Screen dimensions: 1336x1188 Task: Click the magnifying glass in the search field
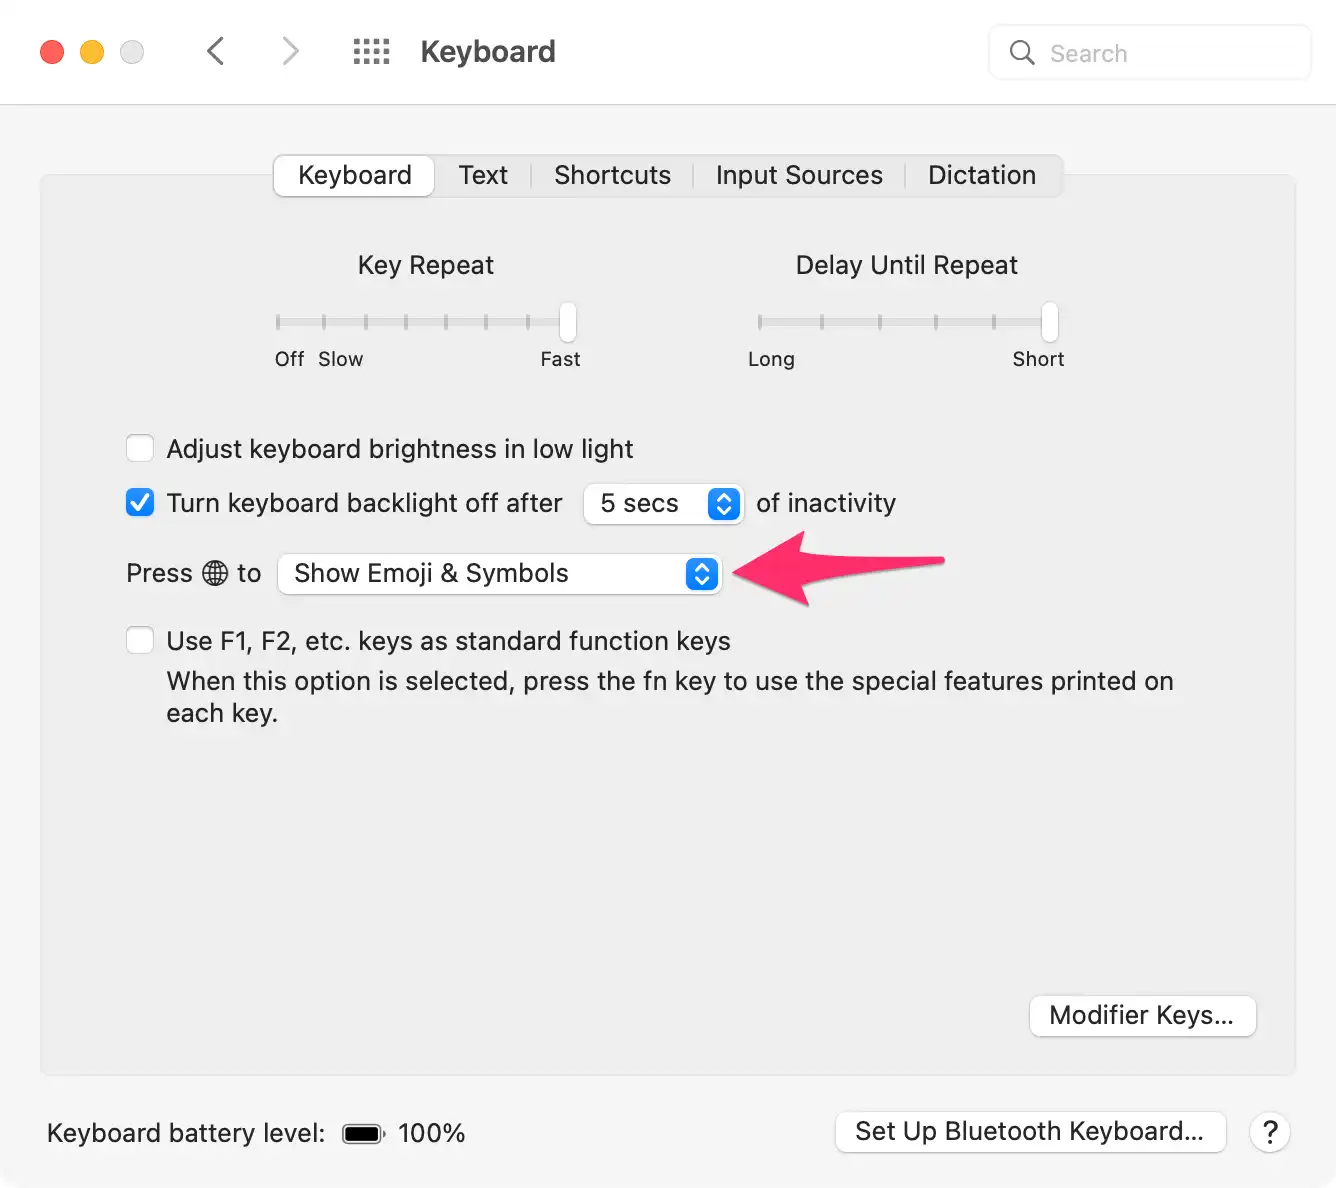click(1021, 52)
